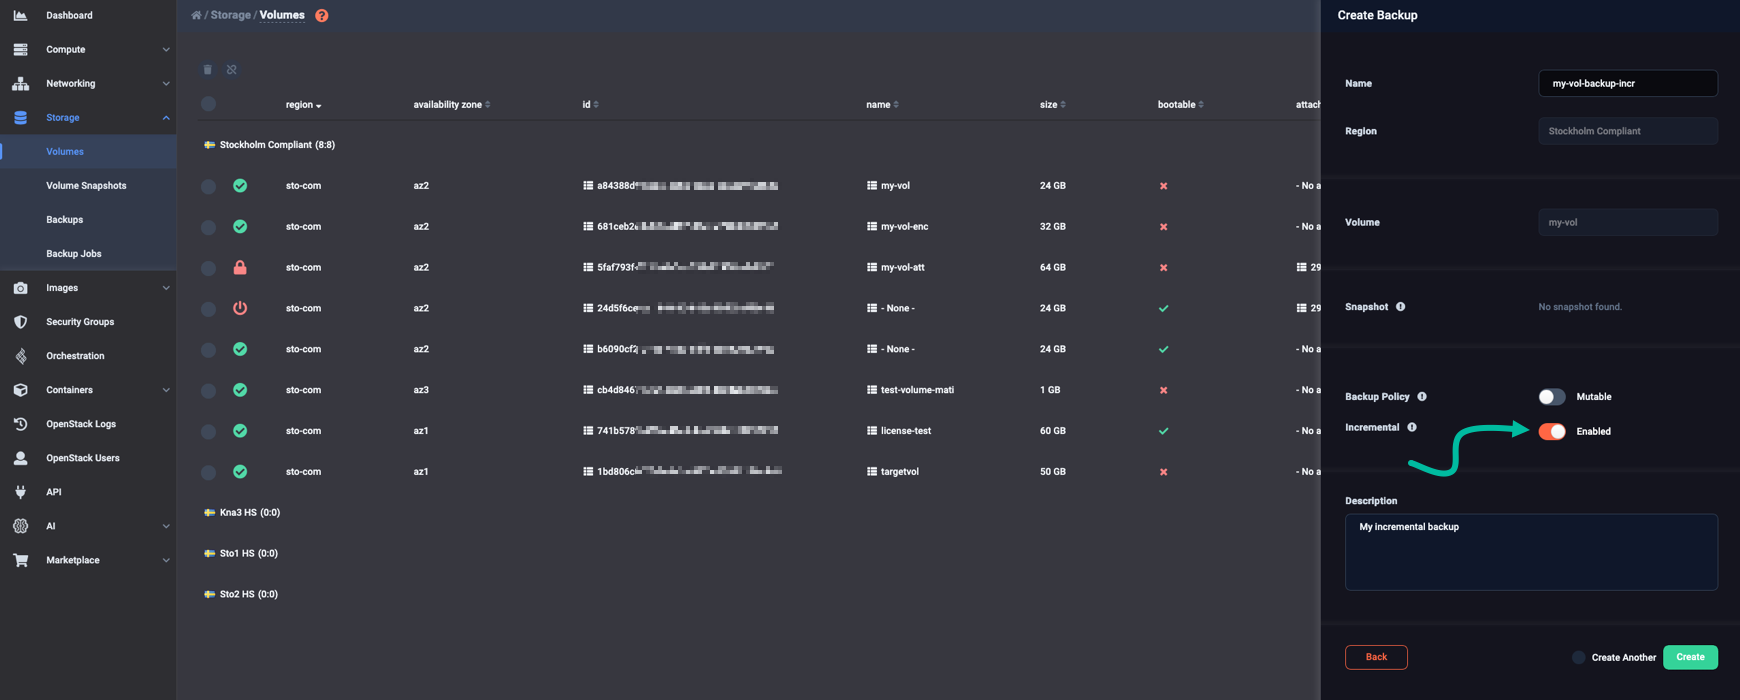The image size is (1740, 700).
Task: Collapse the Storage menu chevron
Action: point(166,117)
